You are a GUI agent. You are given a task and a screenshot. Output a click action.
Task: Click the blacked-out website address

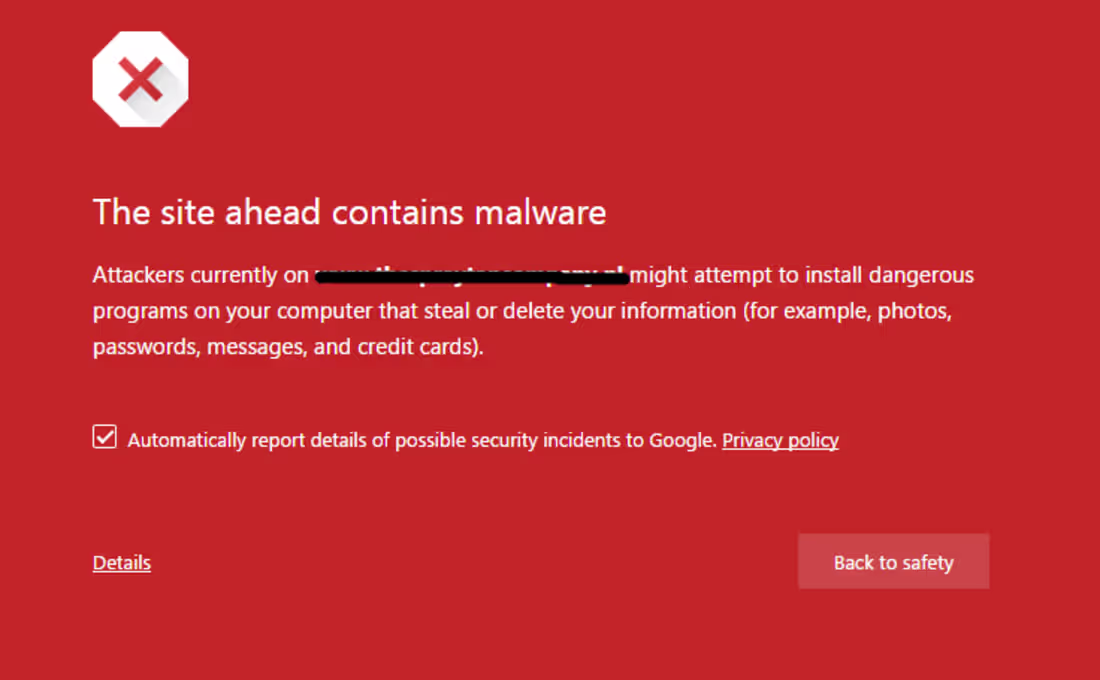tap(472, 275)
